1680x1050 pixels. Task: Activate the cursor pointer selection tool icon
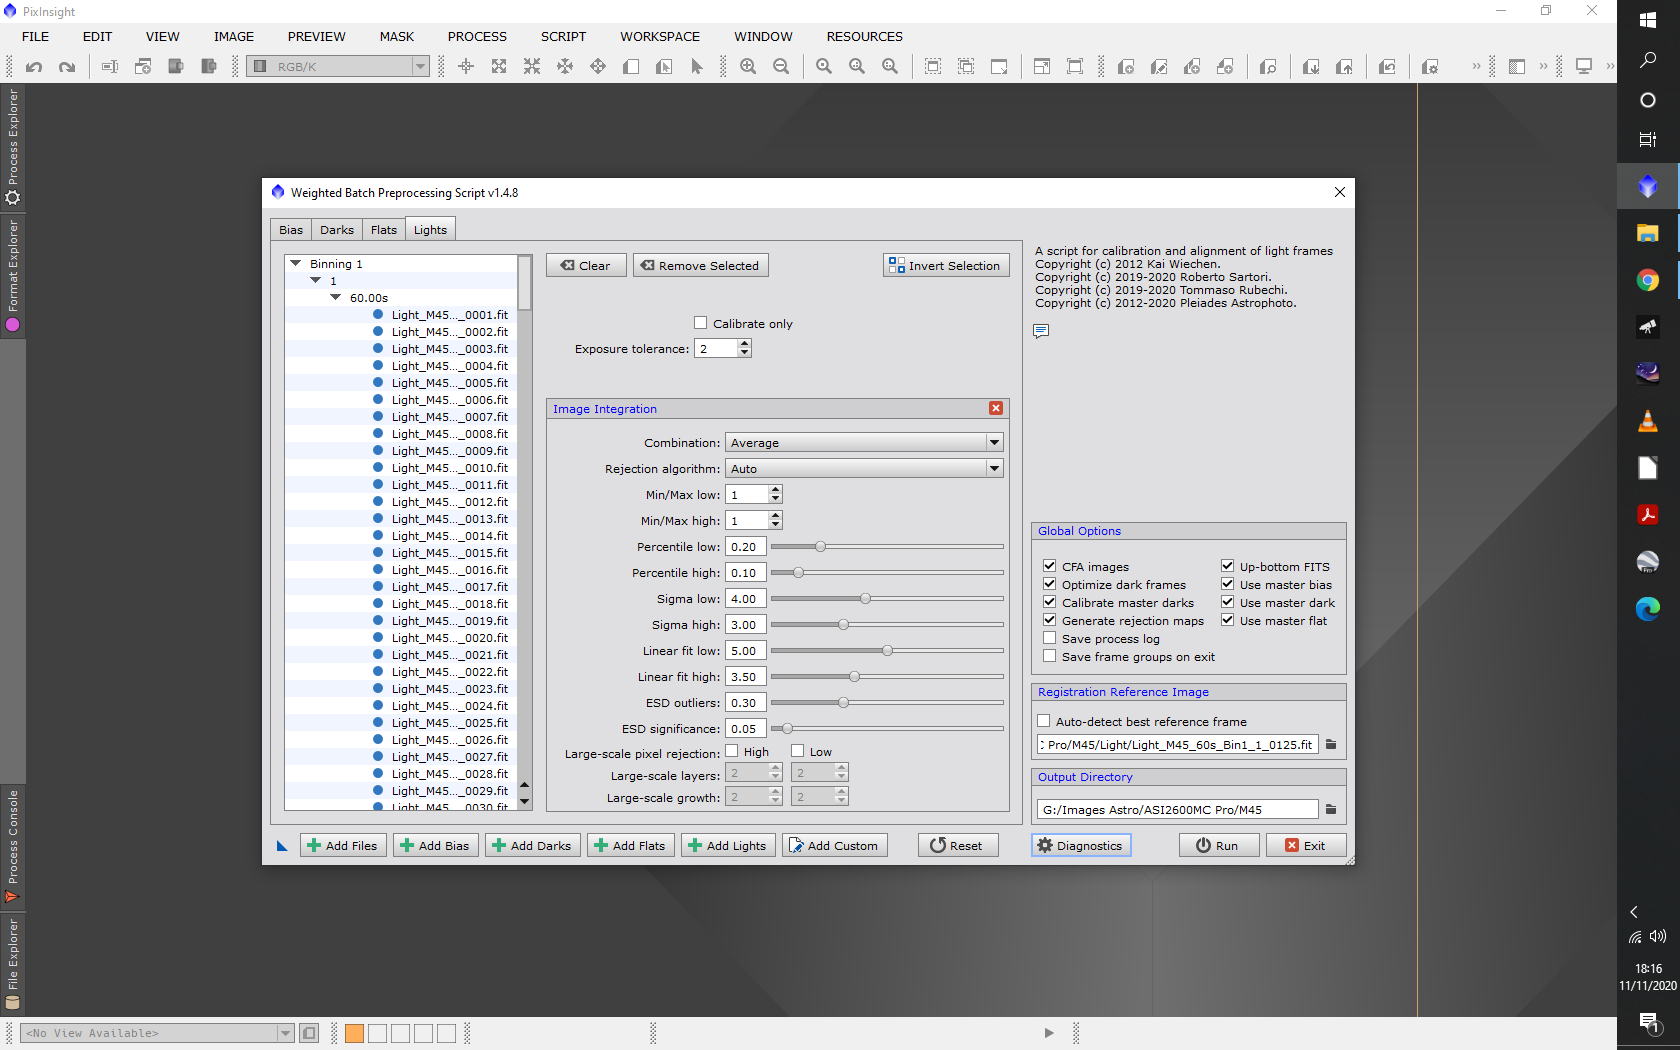696,67
